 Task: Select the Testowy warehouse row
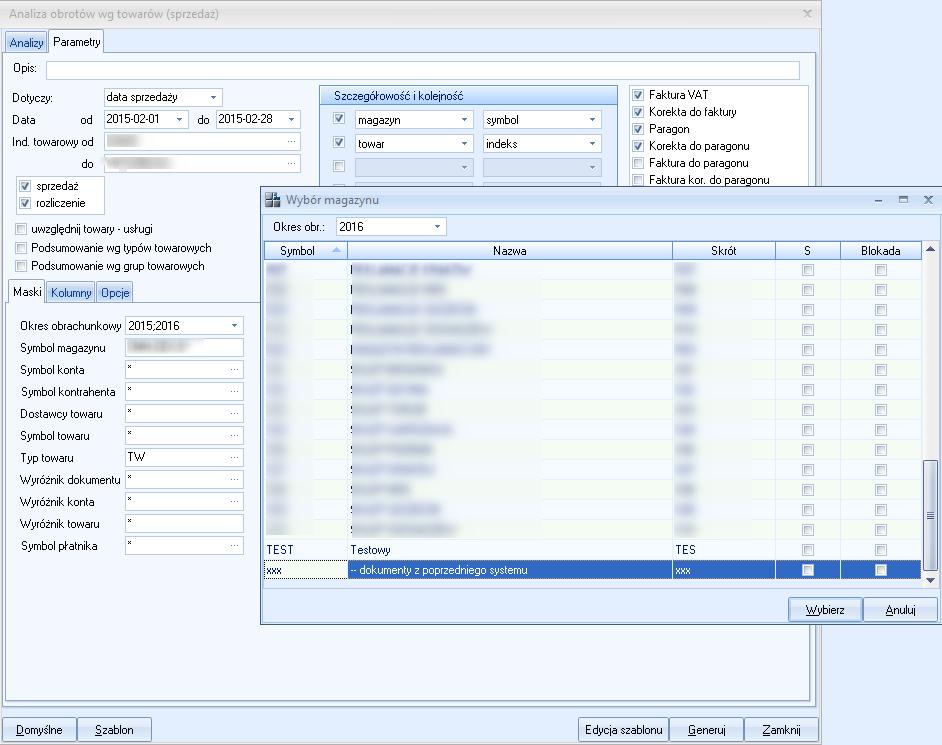(x=592, y=550)
